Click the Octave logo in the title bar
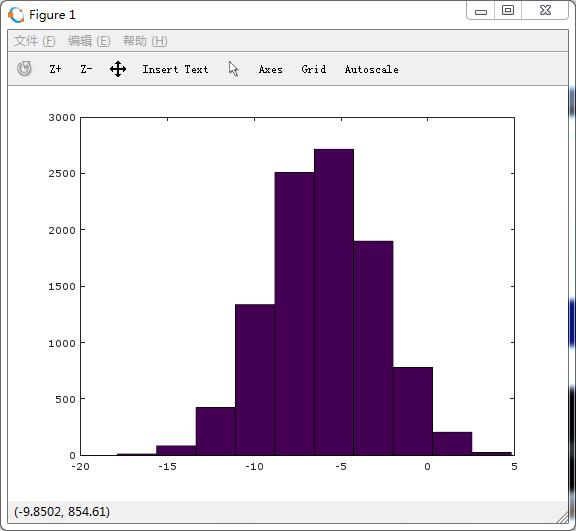This screenshot has width=576, height=531. click(x=16, y=15)
